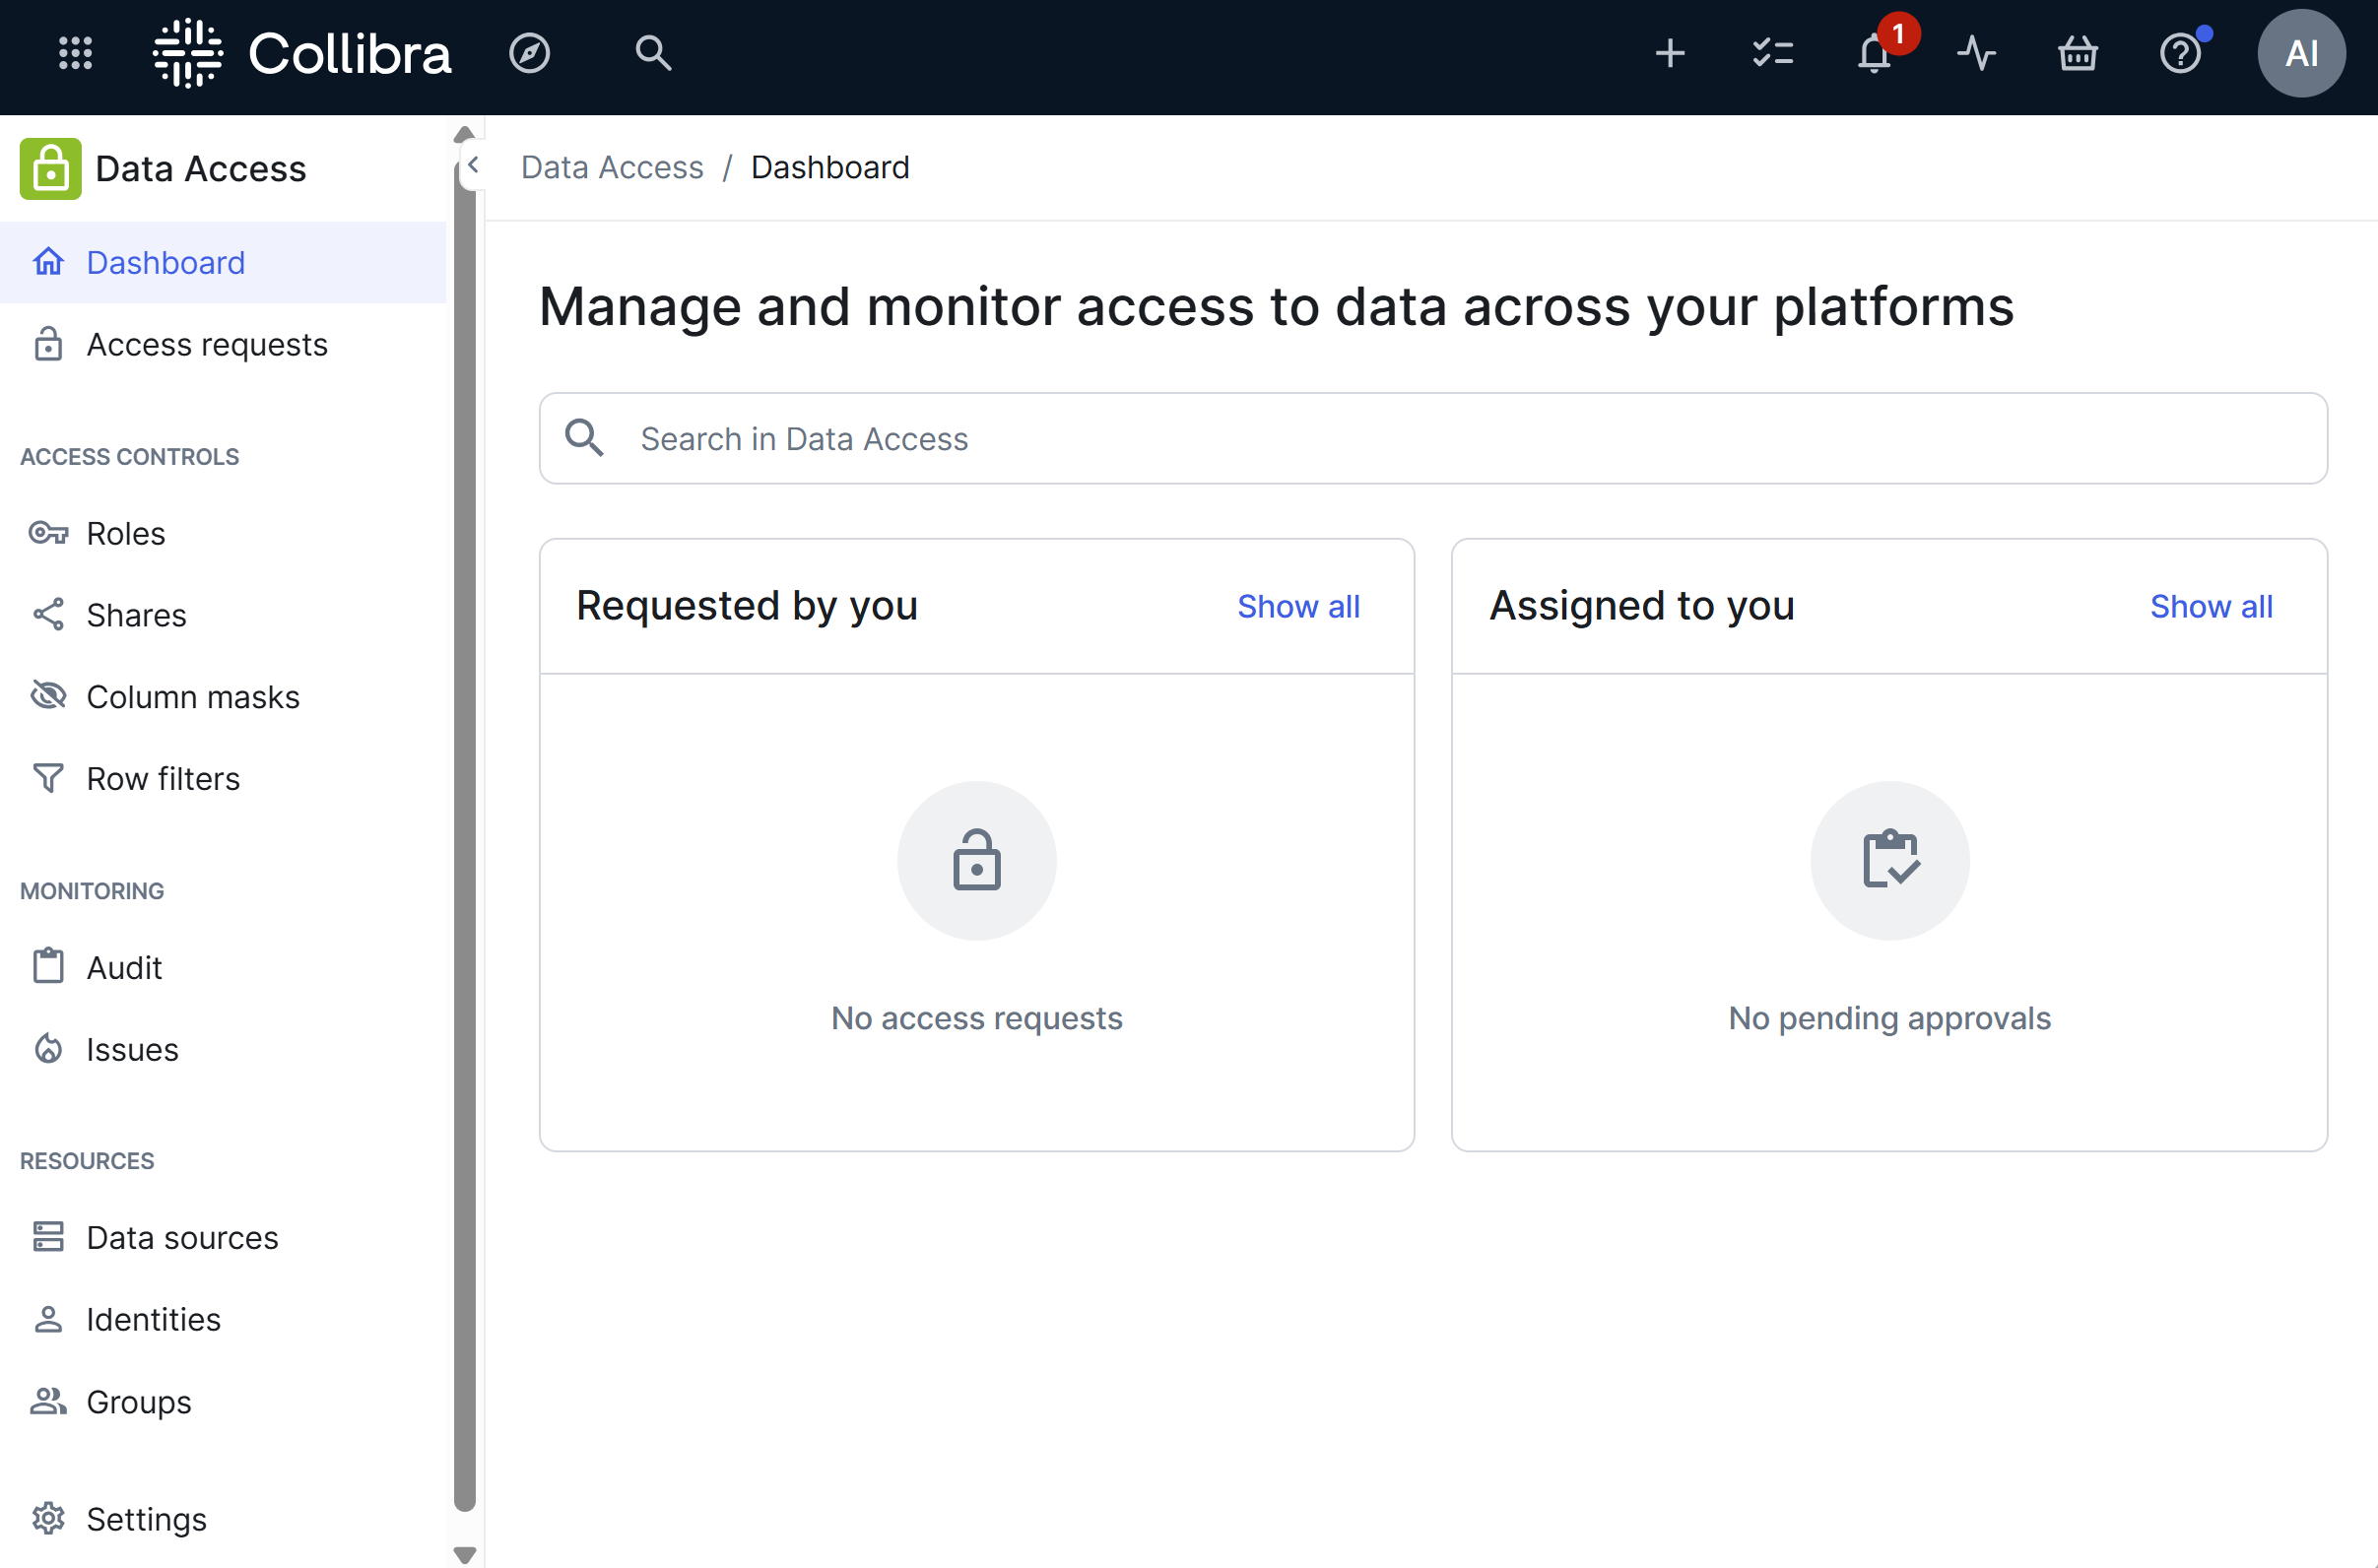The width and height of the screenshot is (2378, 1568).
Task: Open the tasks checklist icon
Action: (1772, 53)
